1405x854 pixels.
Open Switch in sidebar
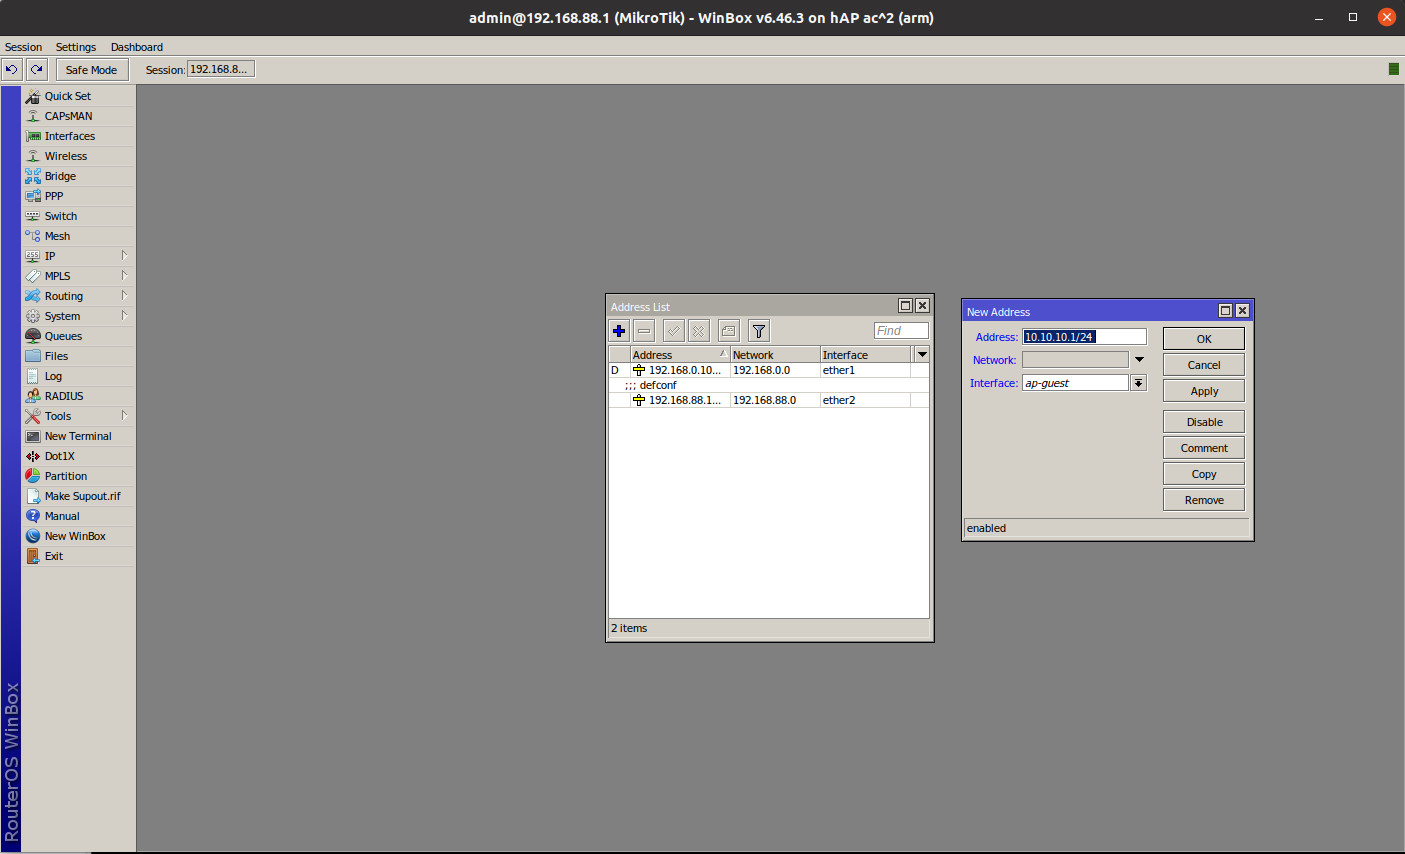(x=78, y=216)
